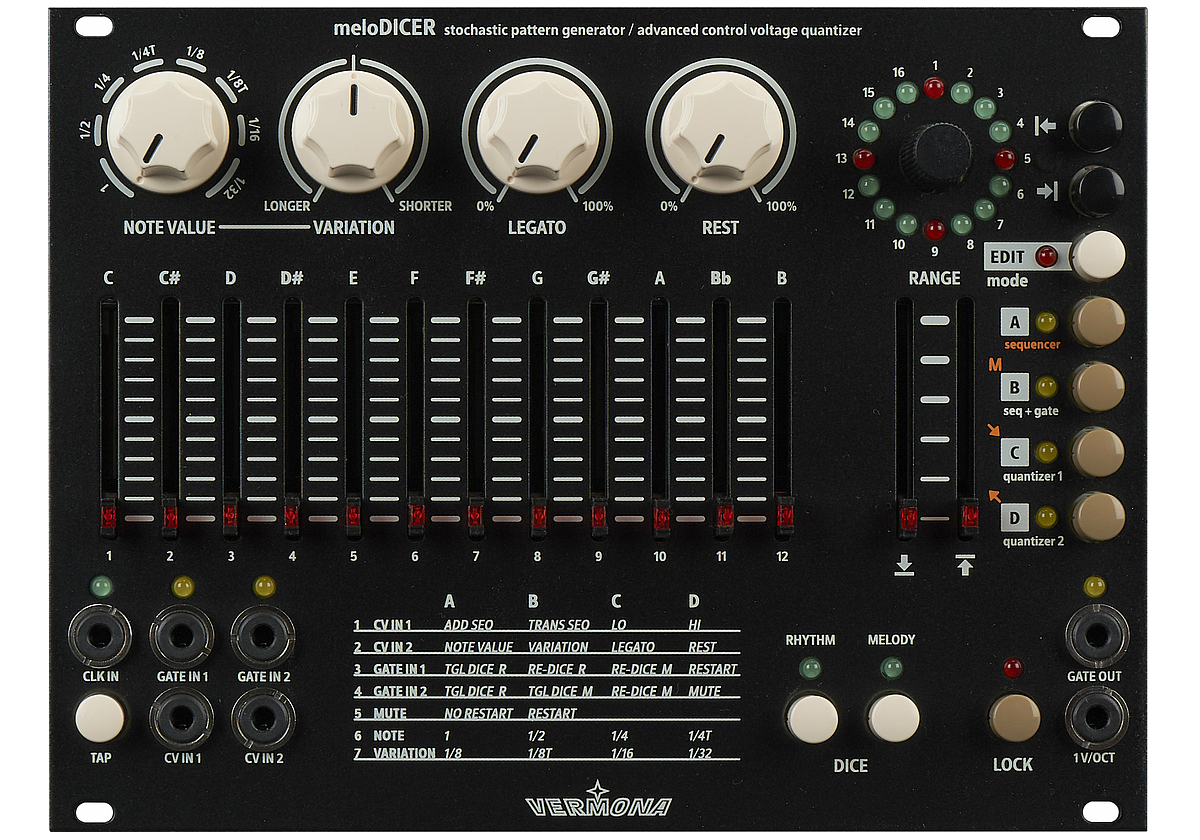The width and height of the screenshot is (1200, 840).
Task: Toggle EDIT mode with the white button
Action: (x=1098, y=255)
